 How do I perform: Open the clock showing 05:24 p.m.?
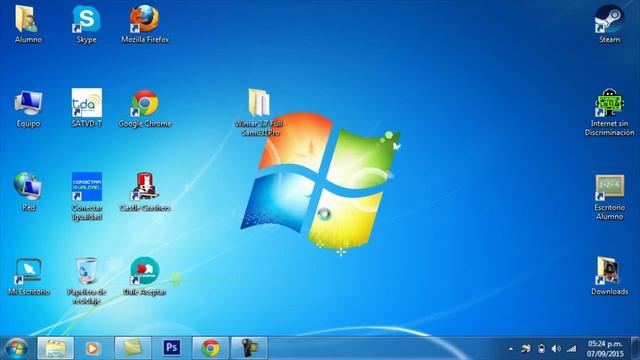(x=605, y=349)
